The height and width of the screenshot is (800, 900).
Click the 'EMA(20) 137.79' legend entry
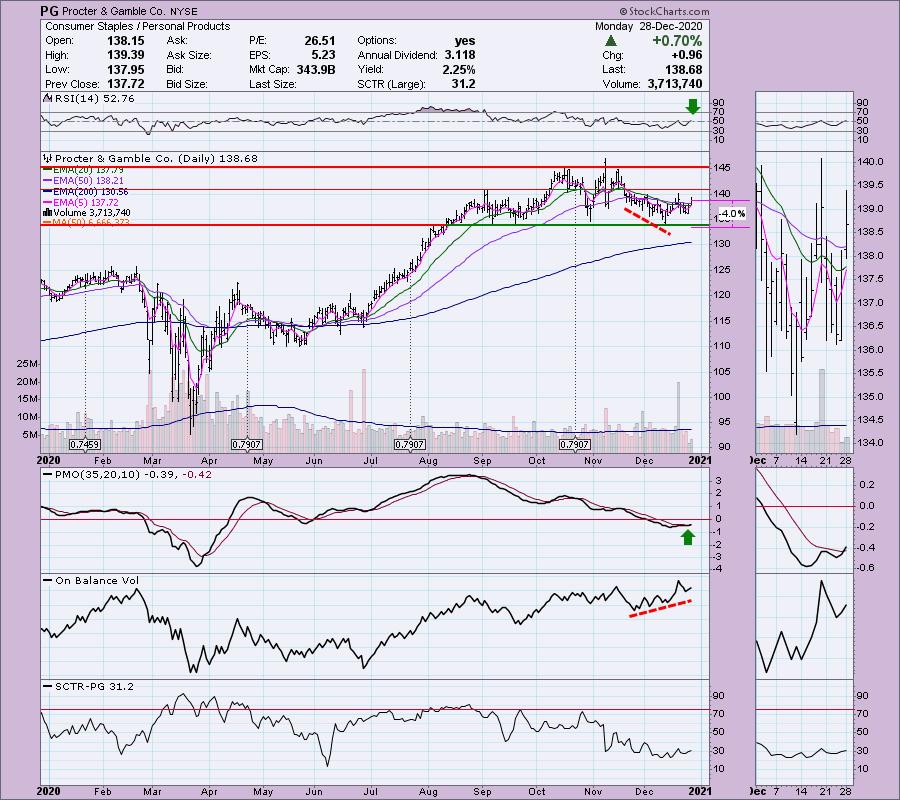pos(87,170)
